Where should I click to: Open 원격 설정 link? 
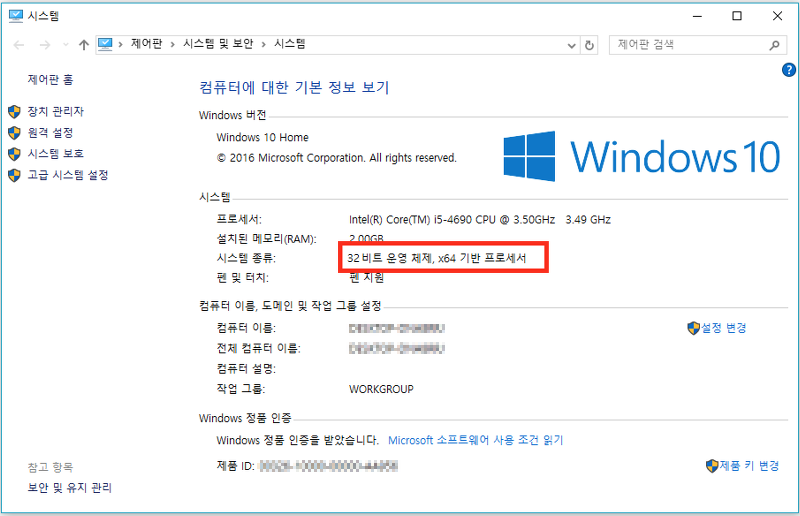point(50,133)
